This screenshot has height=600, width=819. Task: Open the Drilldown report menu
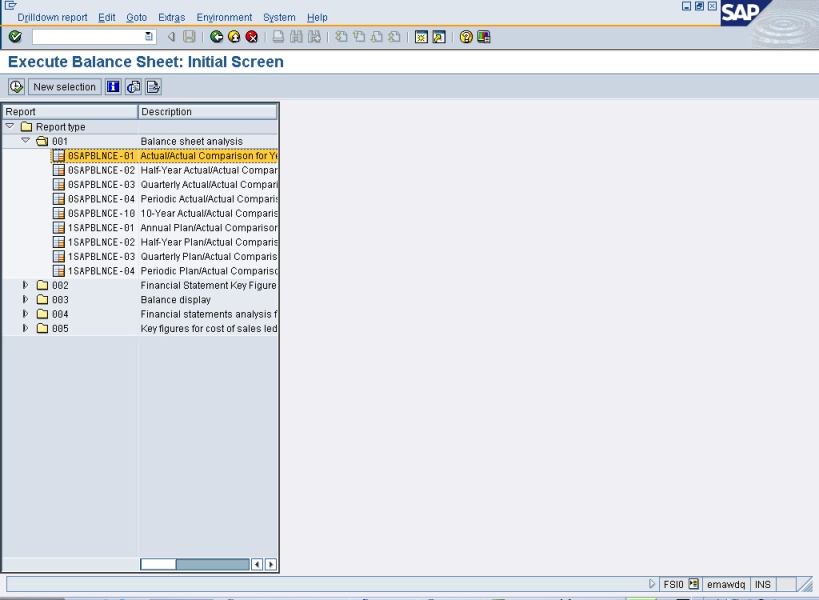52,18
